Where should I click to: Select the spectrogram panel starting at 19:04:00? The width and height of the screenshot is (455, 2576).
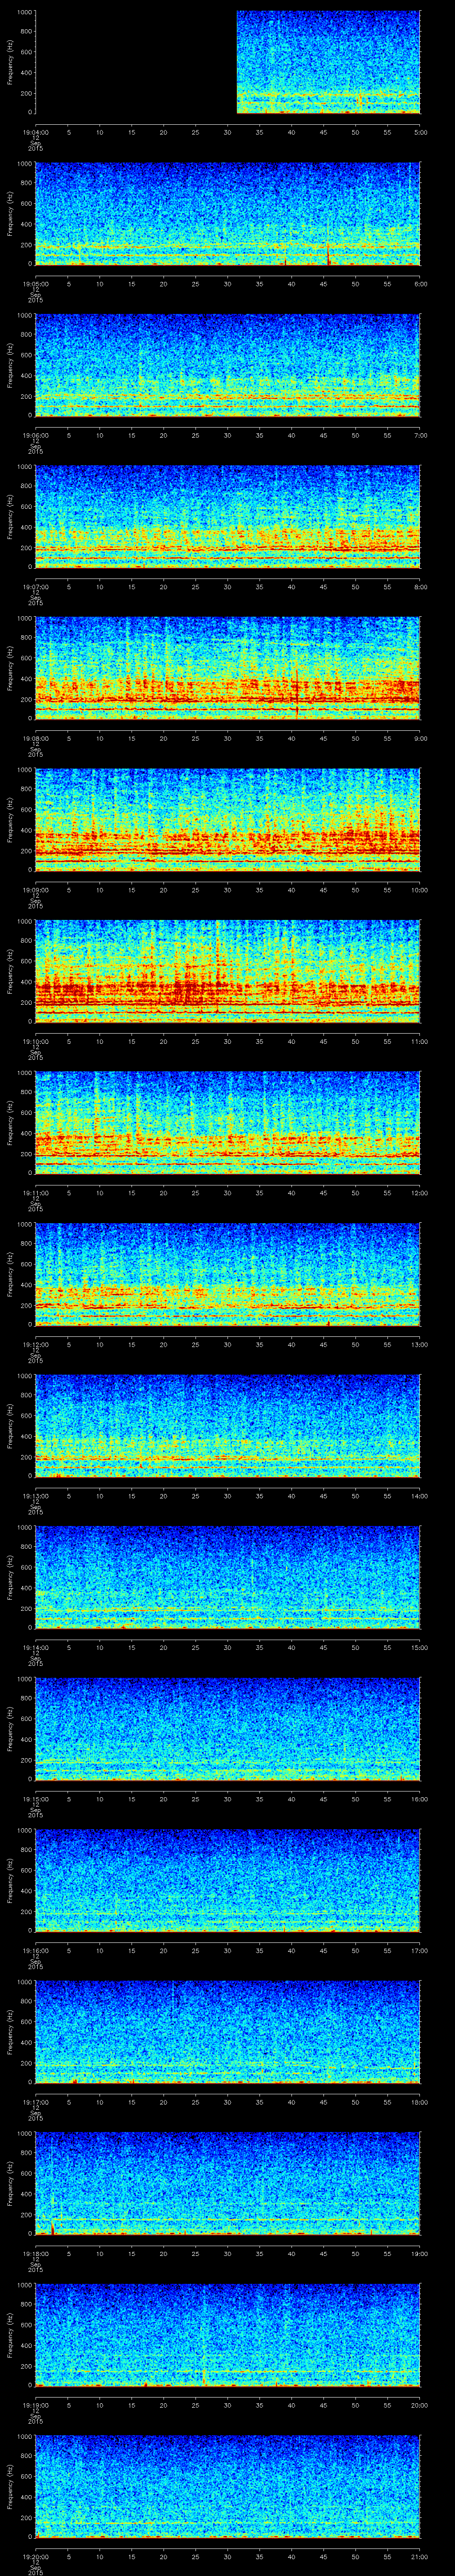228,63
